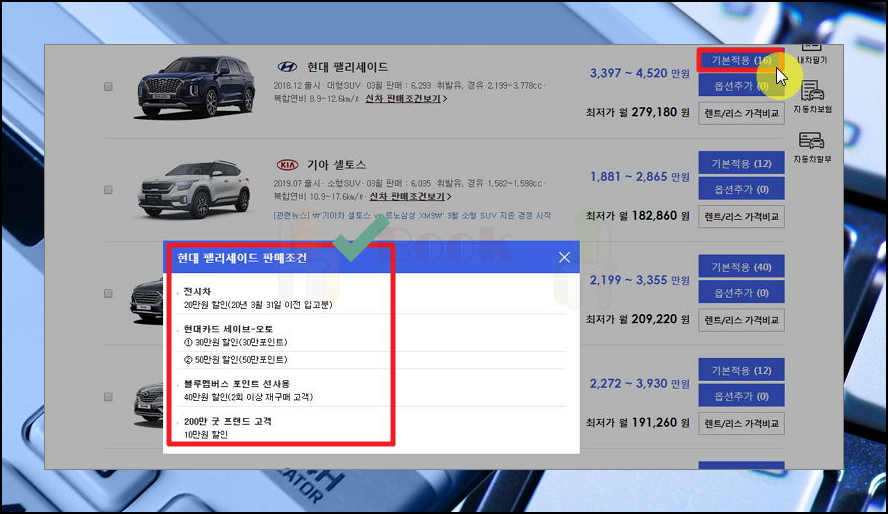Click 20만원 할인(20년 3월 31일 이전 입고분) line
The height and width of the screenshot is (514, 888).
pos(258,305)
